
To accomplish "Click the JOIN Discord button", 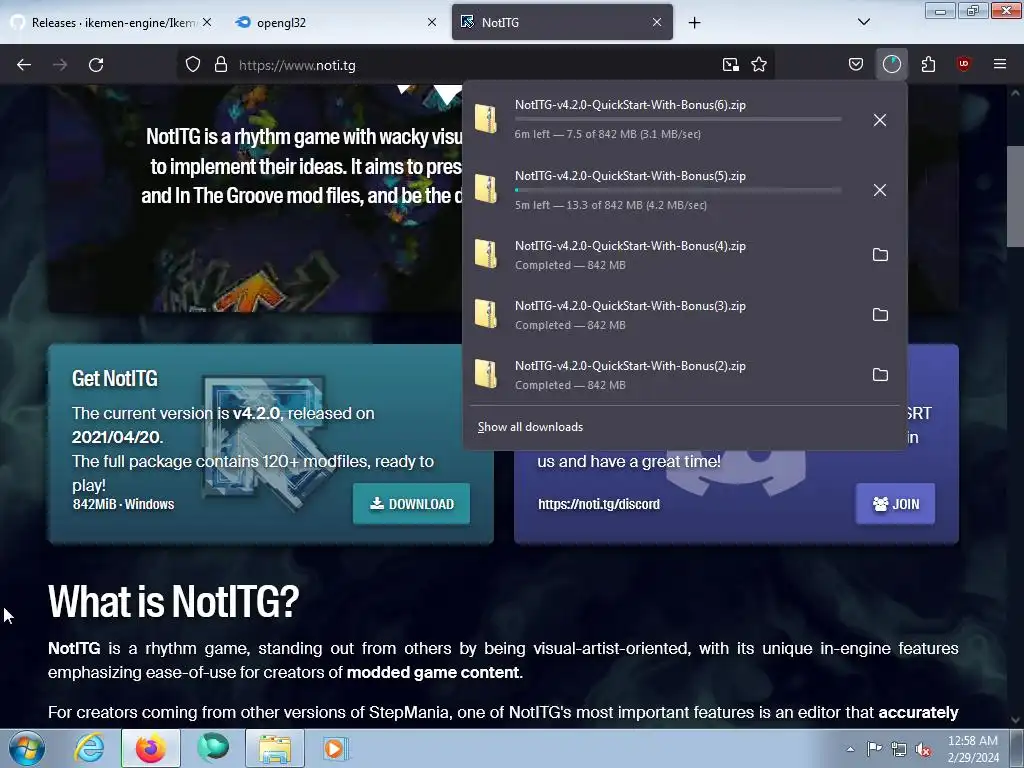I will point(895,504).
